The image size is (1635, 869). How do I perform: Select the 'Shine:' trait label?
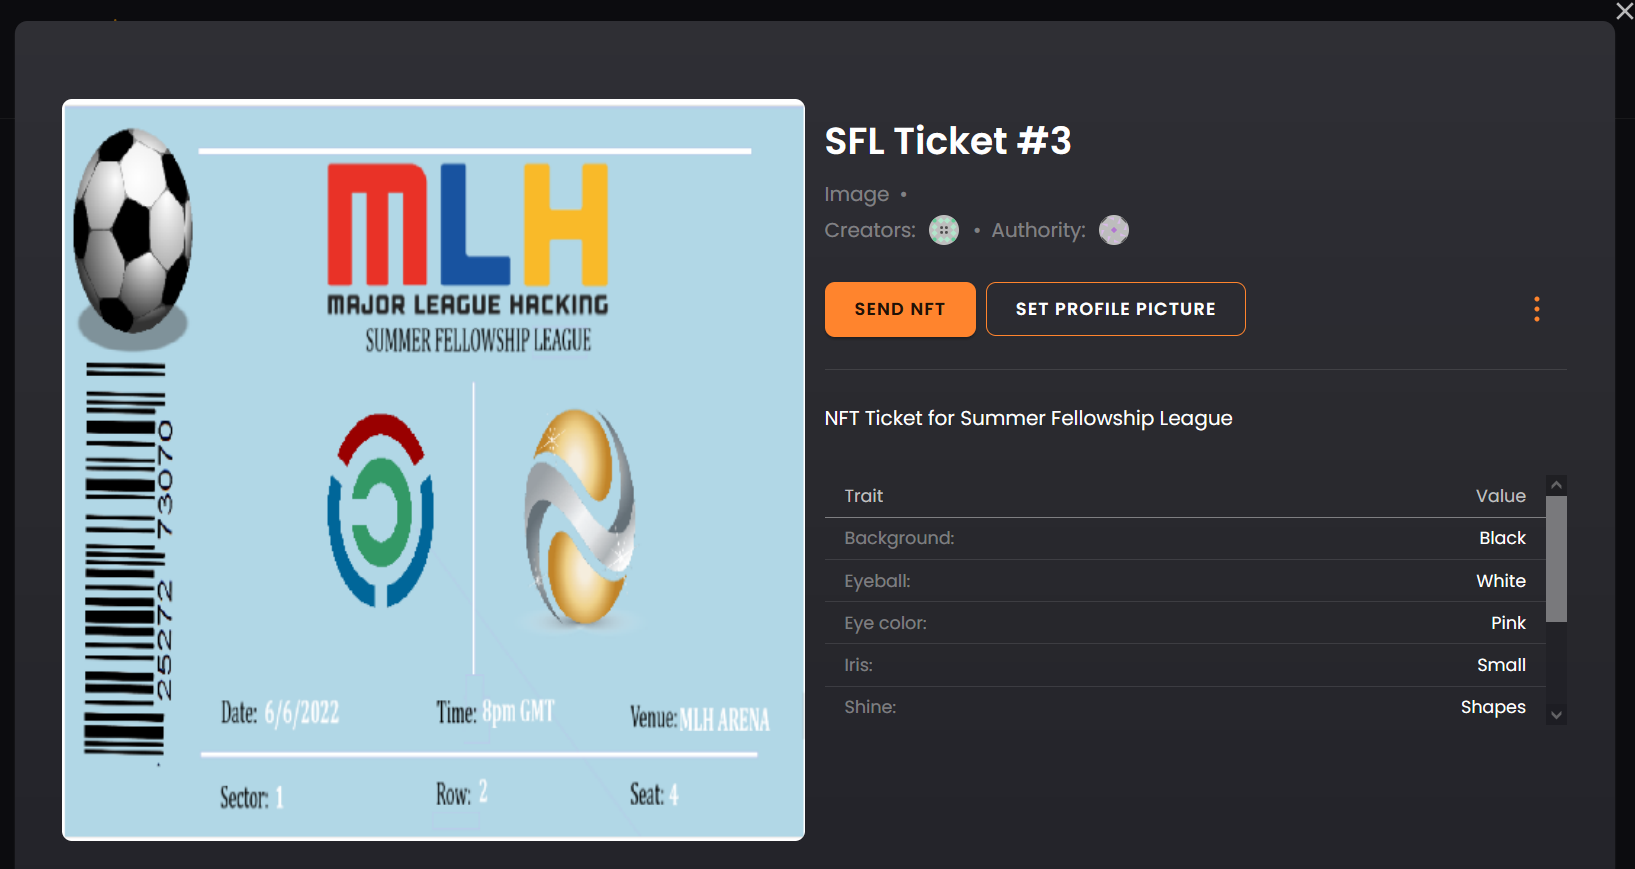pyautogui.click(x=870, y=707)
